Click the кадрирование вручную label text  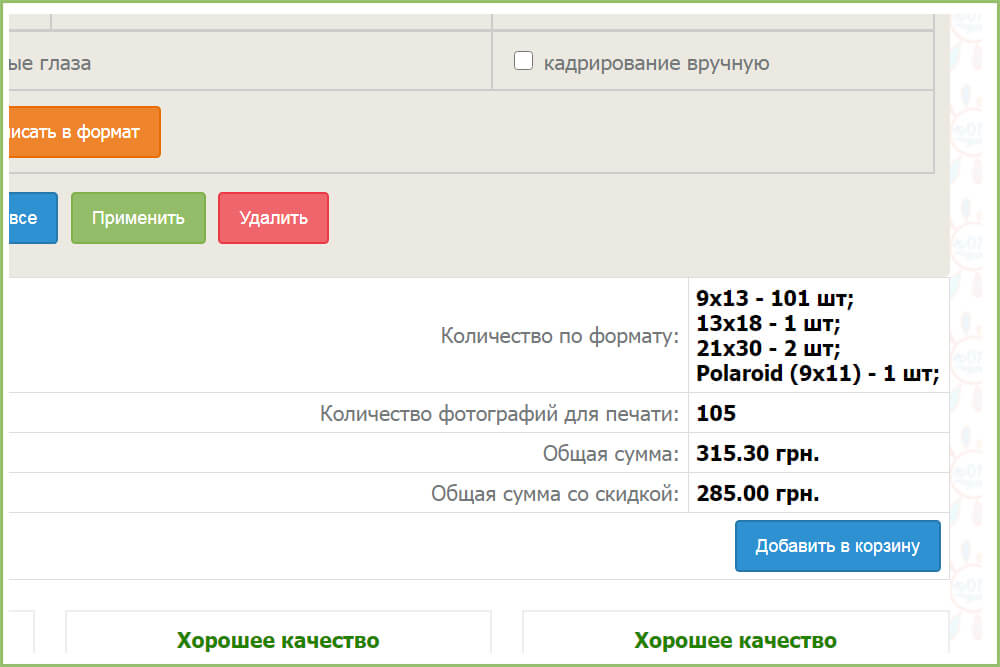[x=656, y=63]
